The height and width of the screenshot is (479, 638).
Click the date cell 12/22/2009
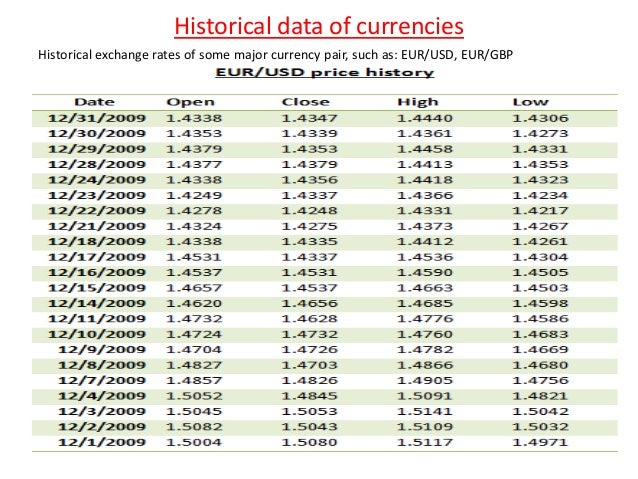click(x=97, y=211)
